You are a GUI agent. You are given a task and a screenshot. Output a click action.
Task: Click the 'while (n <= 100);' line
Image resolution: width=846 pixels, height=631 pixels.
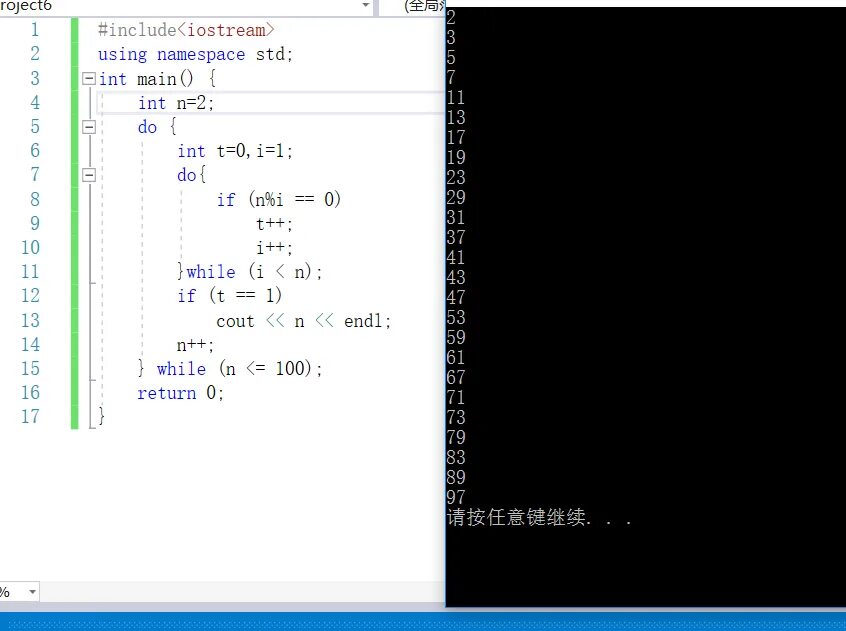[239, 369]
